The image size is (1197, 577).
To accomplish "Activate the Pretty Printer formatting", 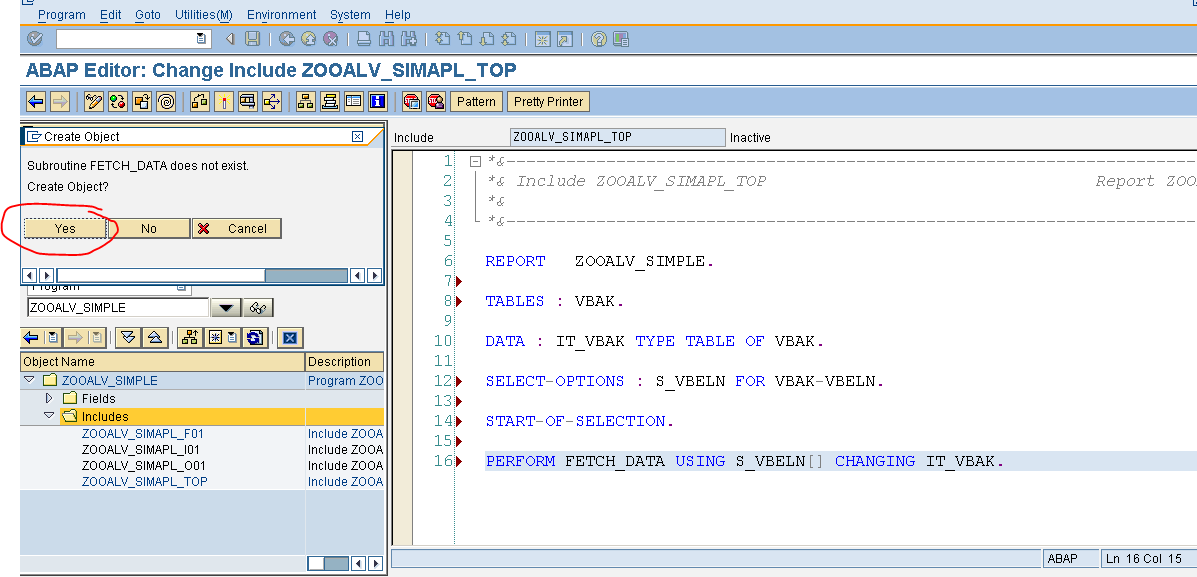I will coord(548,101).
